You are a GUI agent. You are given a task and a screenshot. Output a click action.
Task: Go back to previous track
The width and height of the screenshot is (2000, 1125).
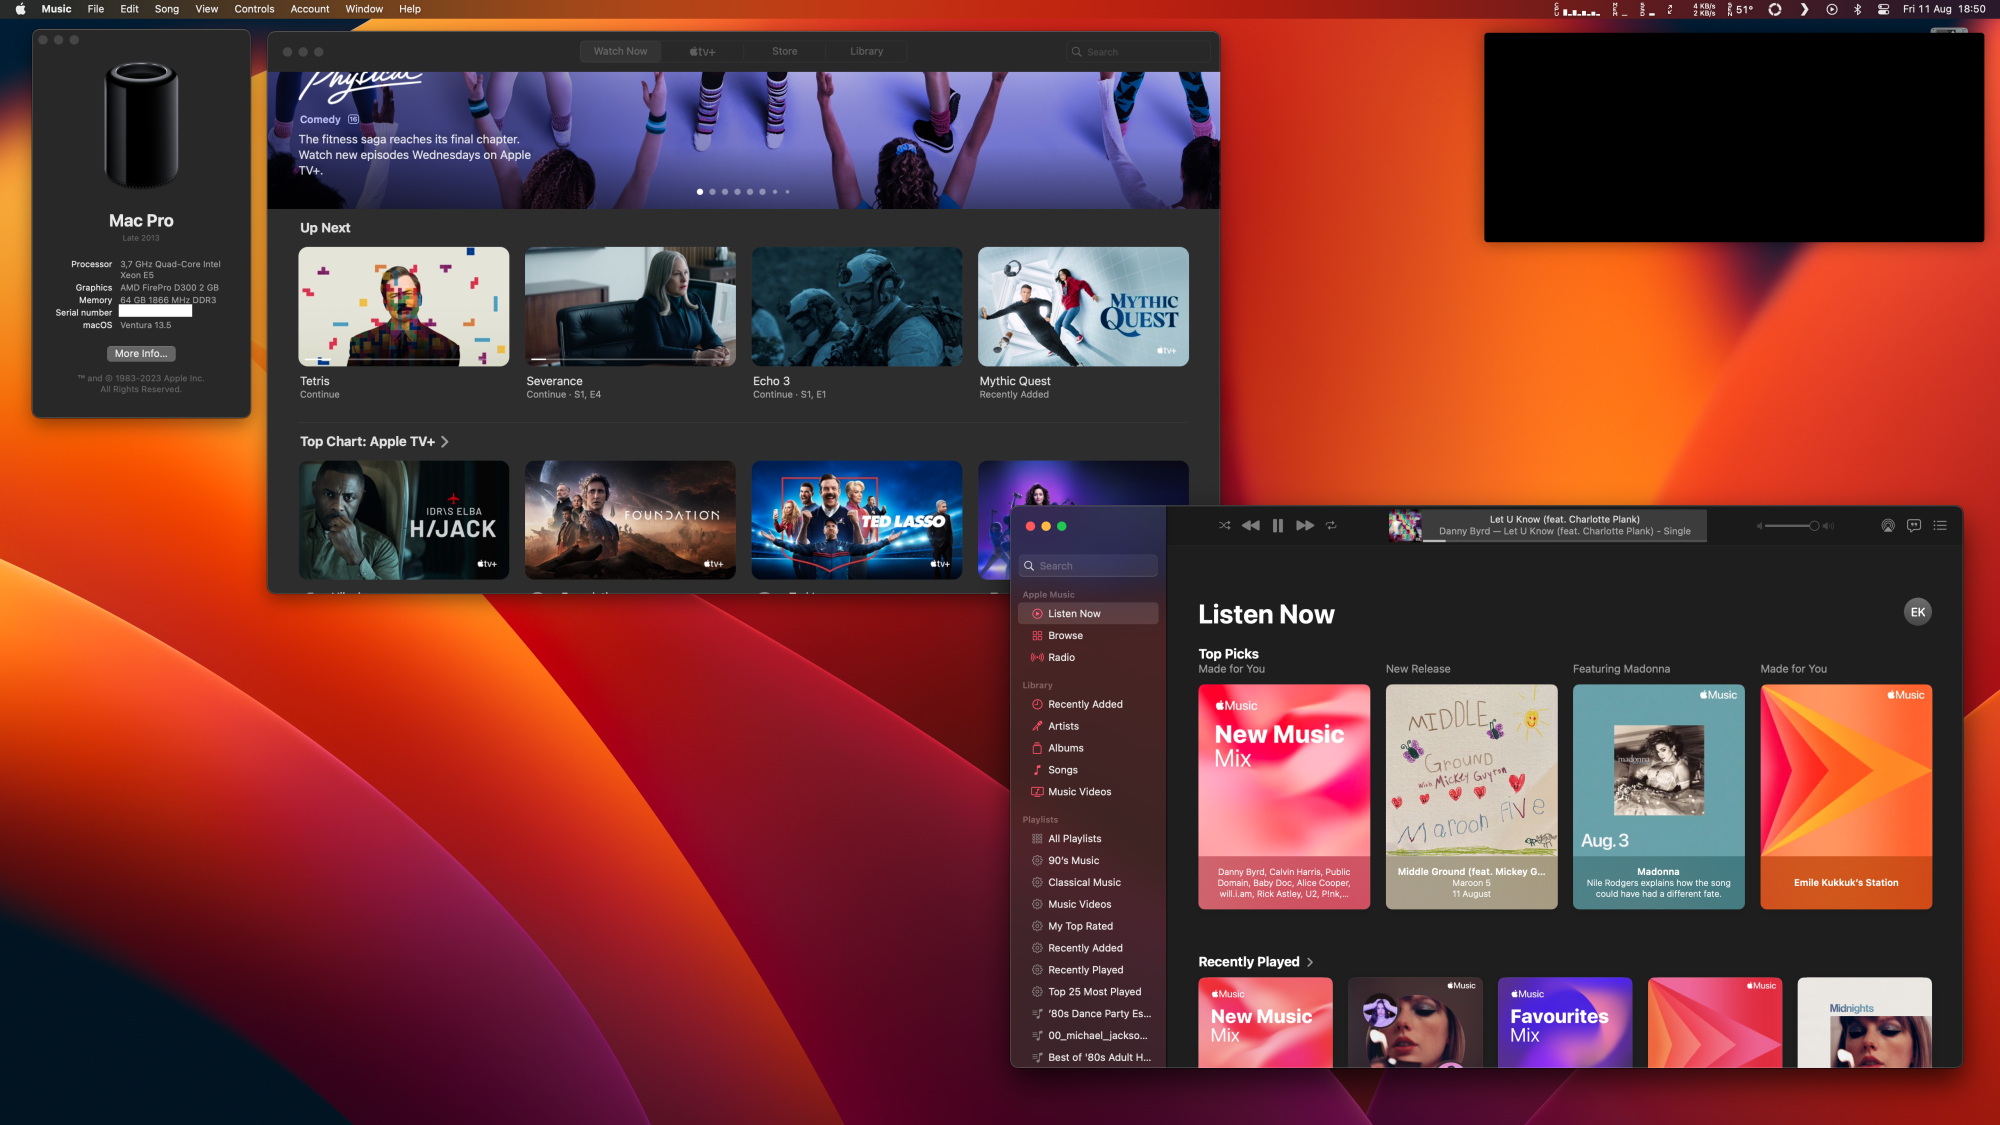1250,525
